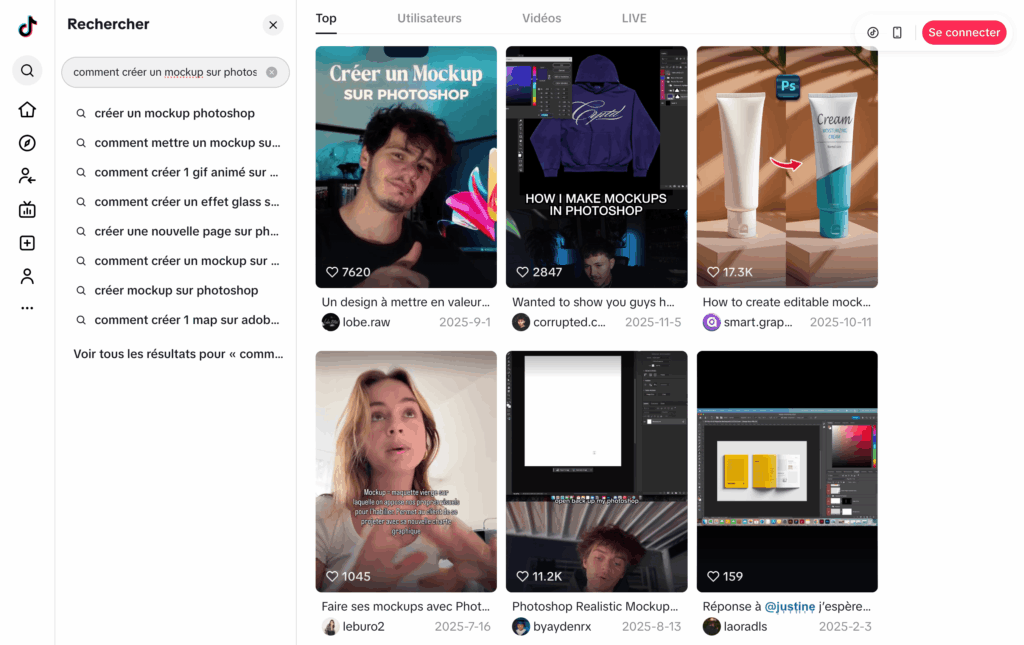This screenshot has height=645, width=1024.
Task: Click the TikTok coin icon near Se connecter
Action: coord(873,32)
